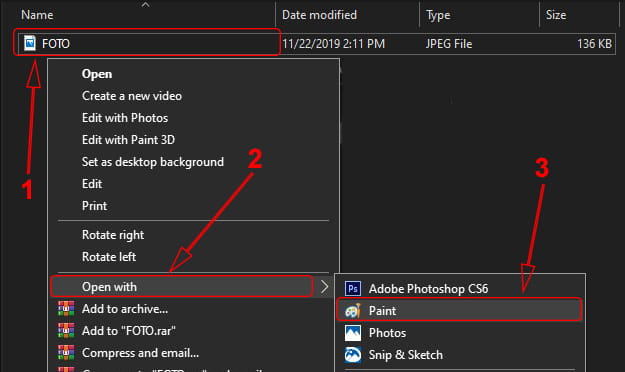Sort by Date modified column header
Image resolution: width=625 pixels, height=372 pixels.
[319, 15]
